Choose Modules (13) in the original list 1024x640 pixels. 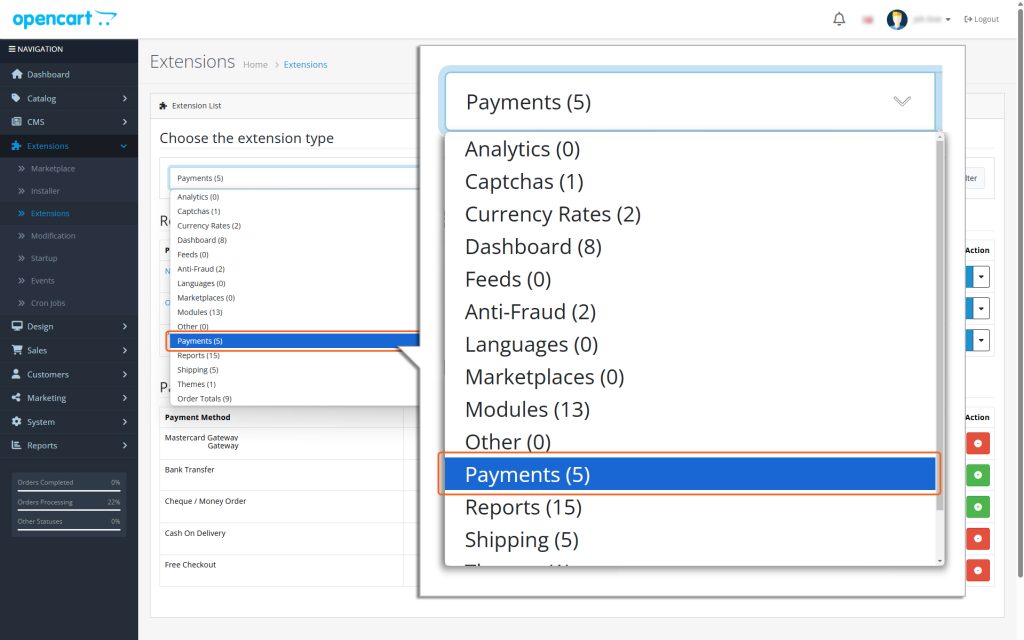coord(200,312)
